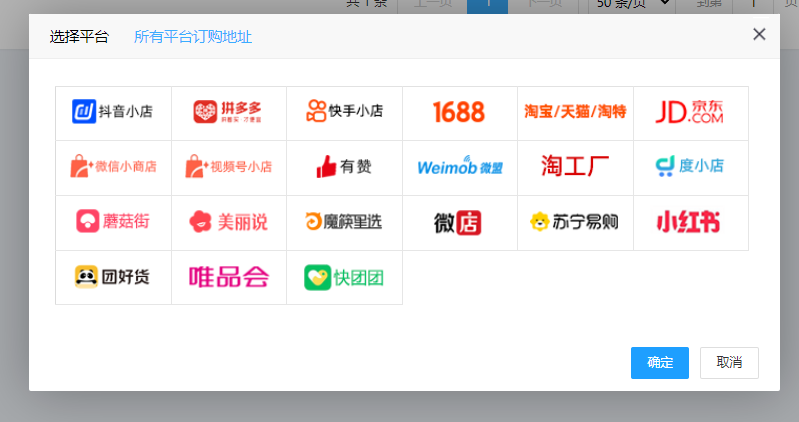Select the 小红书 platform logo
The height and width of the screenshot is (422, 799).
[690, 222]
